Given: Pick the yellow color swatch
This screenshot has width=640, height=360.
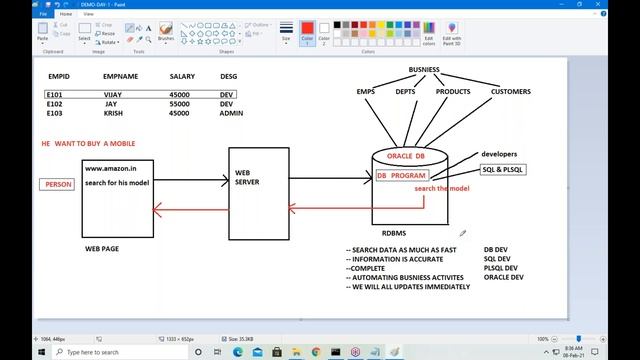Looking at the screenshot, I should click(381, 25).
